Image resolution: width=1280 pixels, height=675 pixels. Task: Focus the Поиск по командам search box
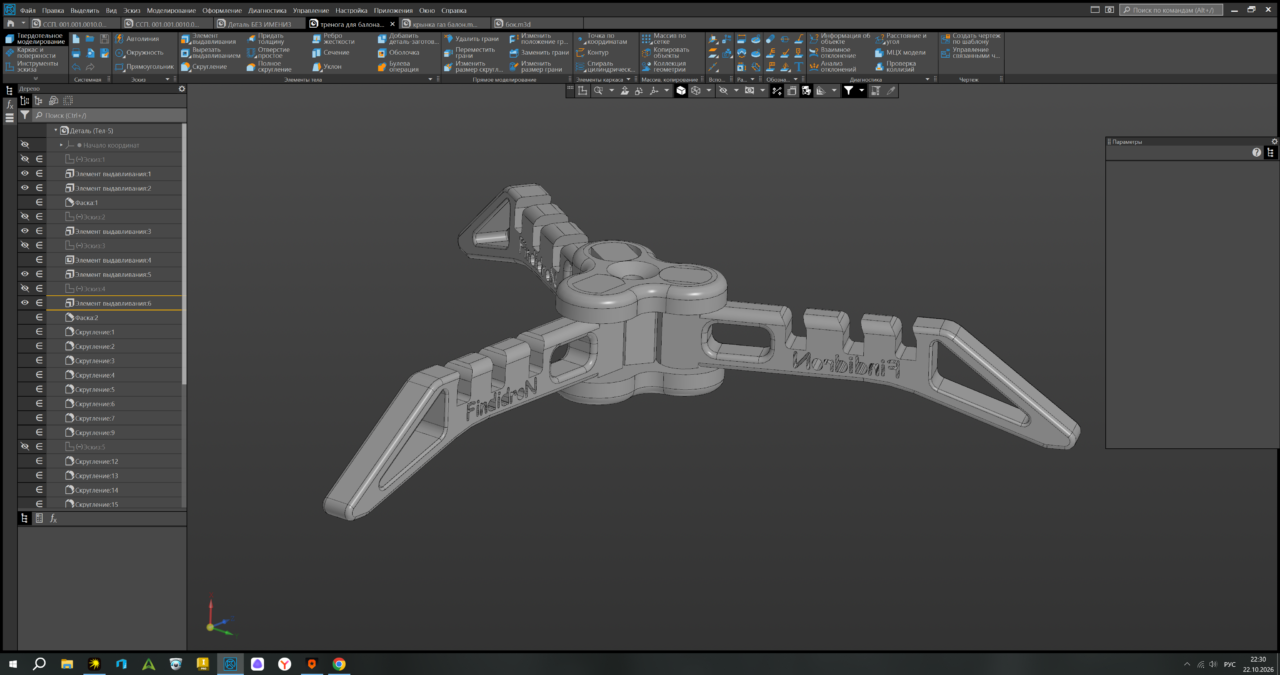pos(1170,10)
